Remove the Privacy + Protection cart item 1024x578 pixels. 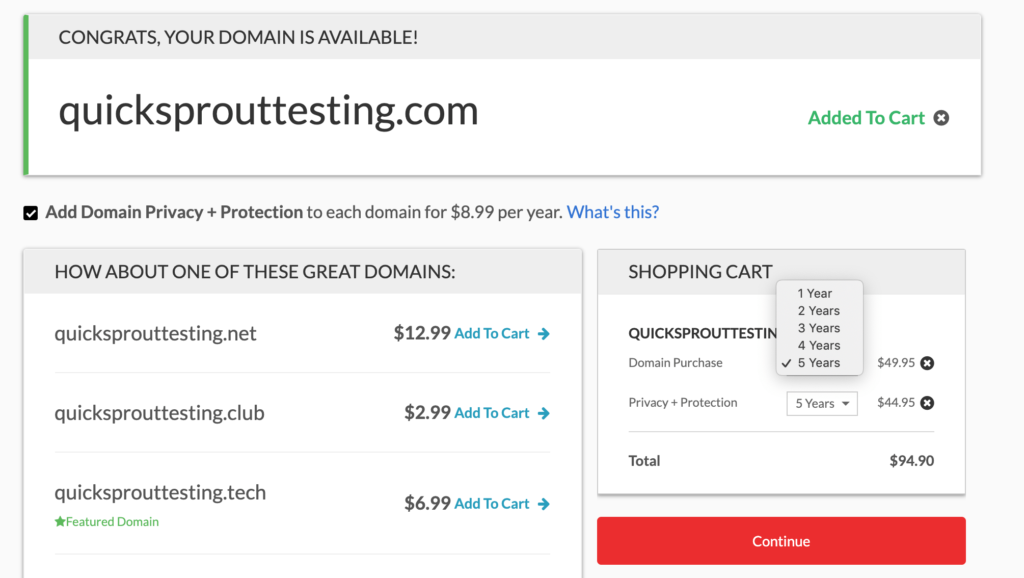pos(927,403)
